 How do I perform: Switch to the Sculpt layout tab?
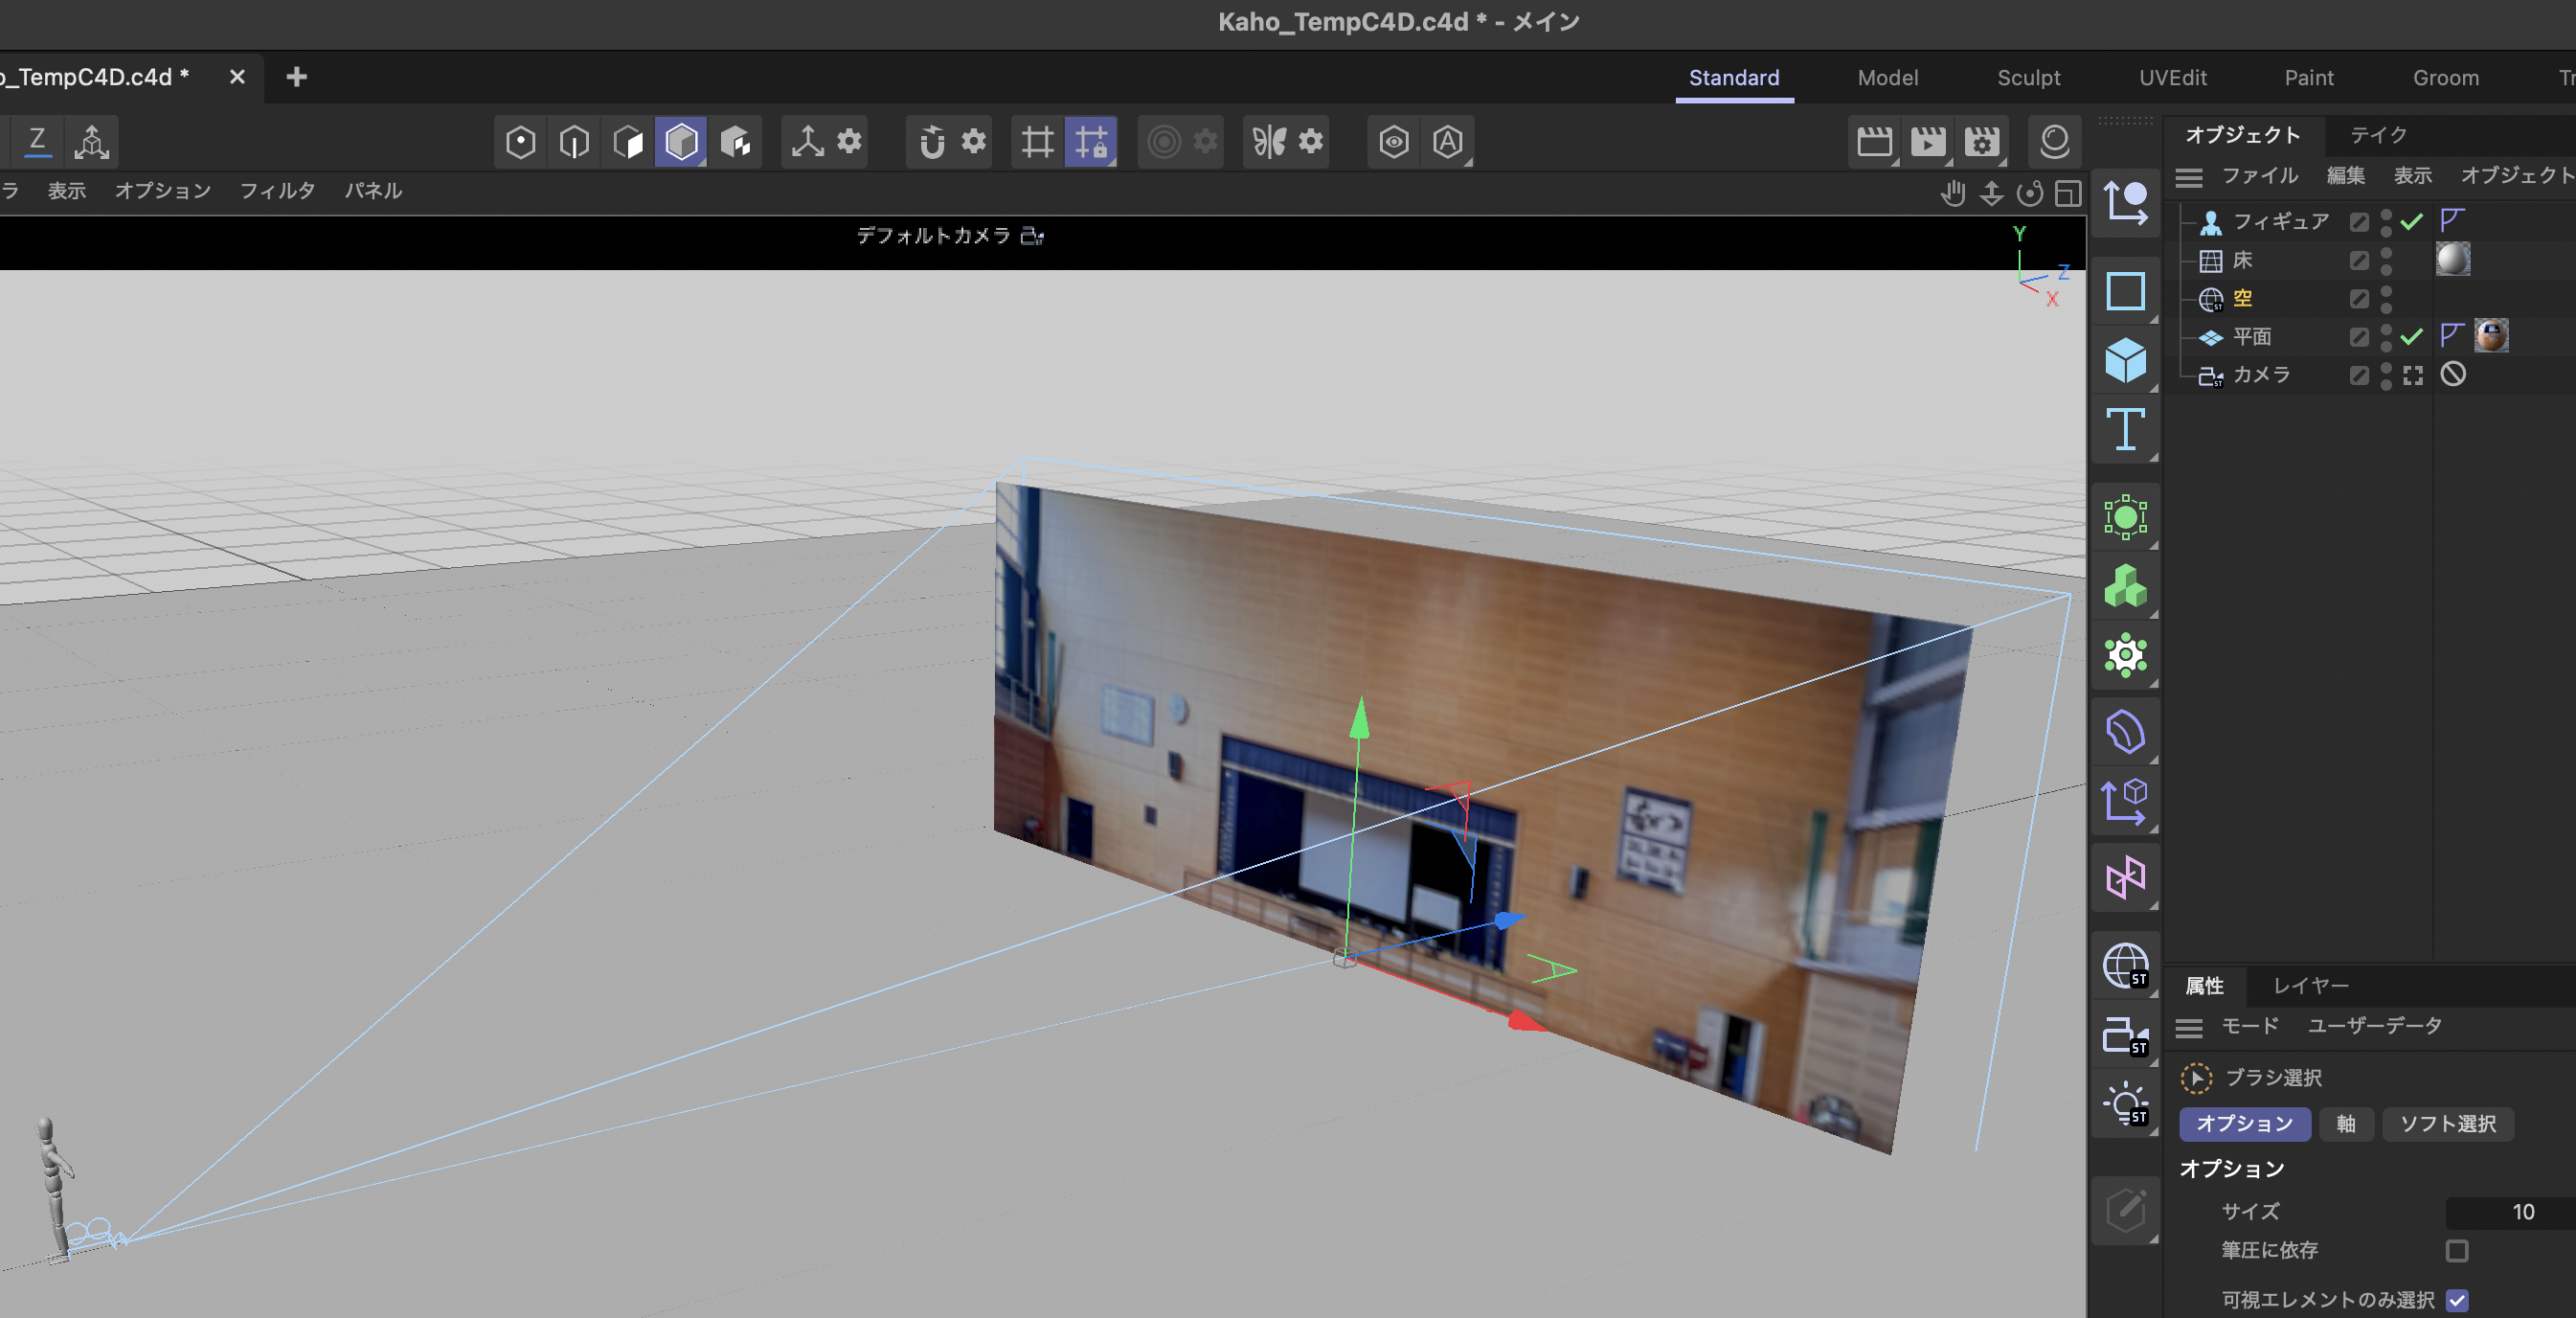2027,77
